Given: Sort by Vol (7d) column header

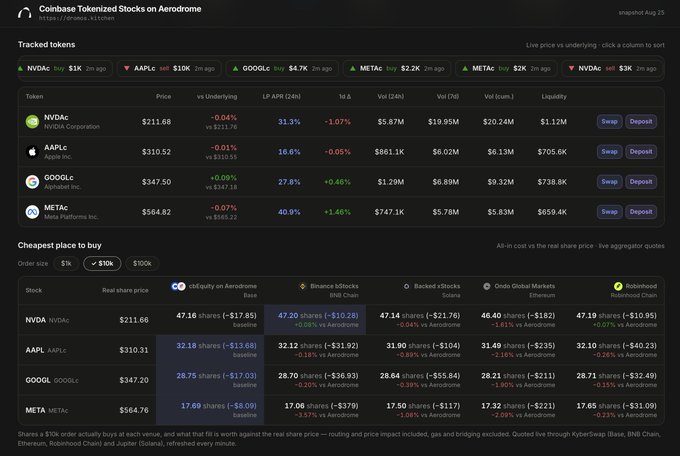Looking at the screenshot, I should click(x=448, y=97).
